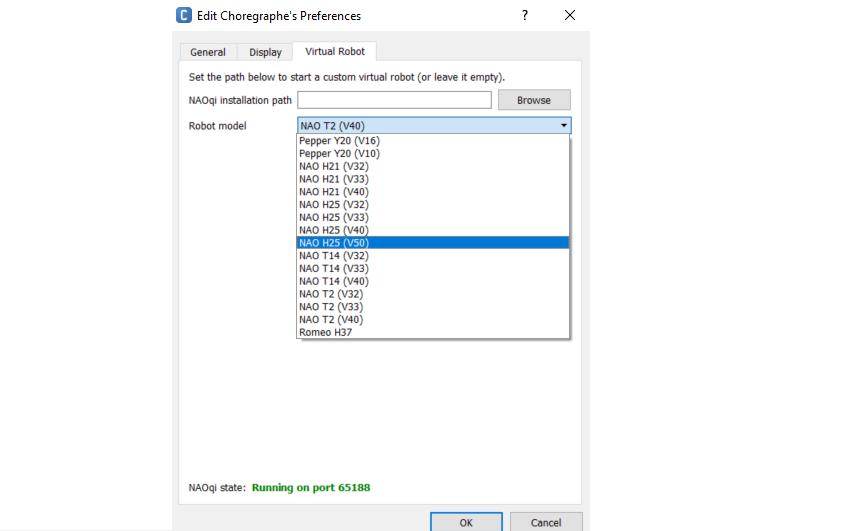This screenshot has height=531, width=841.
Task: Click the NAOqi installation path field
Action: click(x=394, y=100)
